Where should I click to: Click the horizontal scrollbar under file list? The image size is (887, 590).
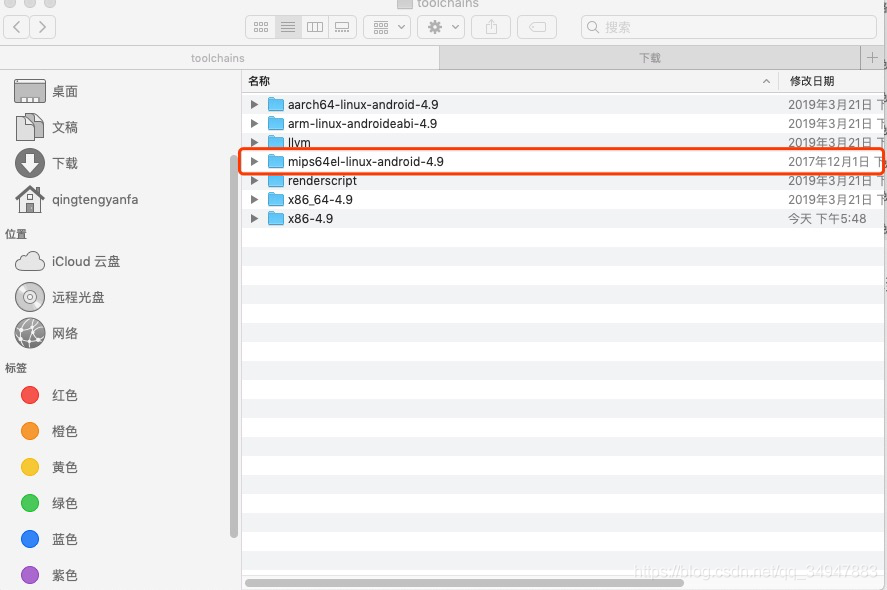(x=464, y=583)
